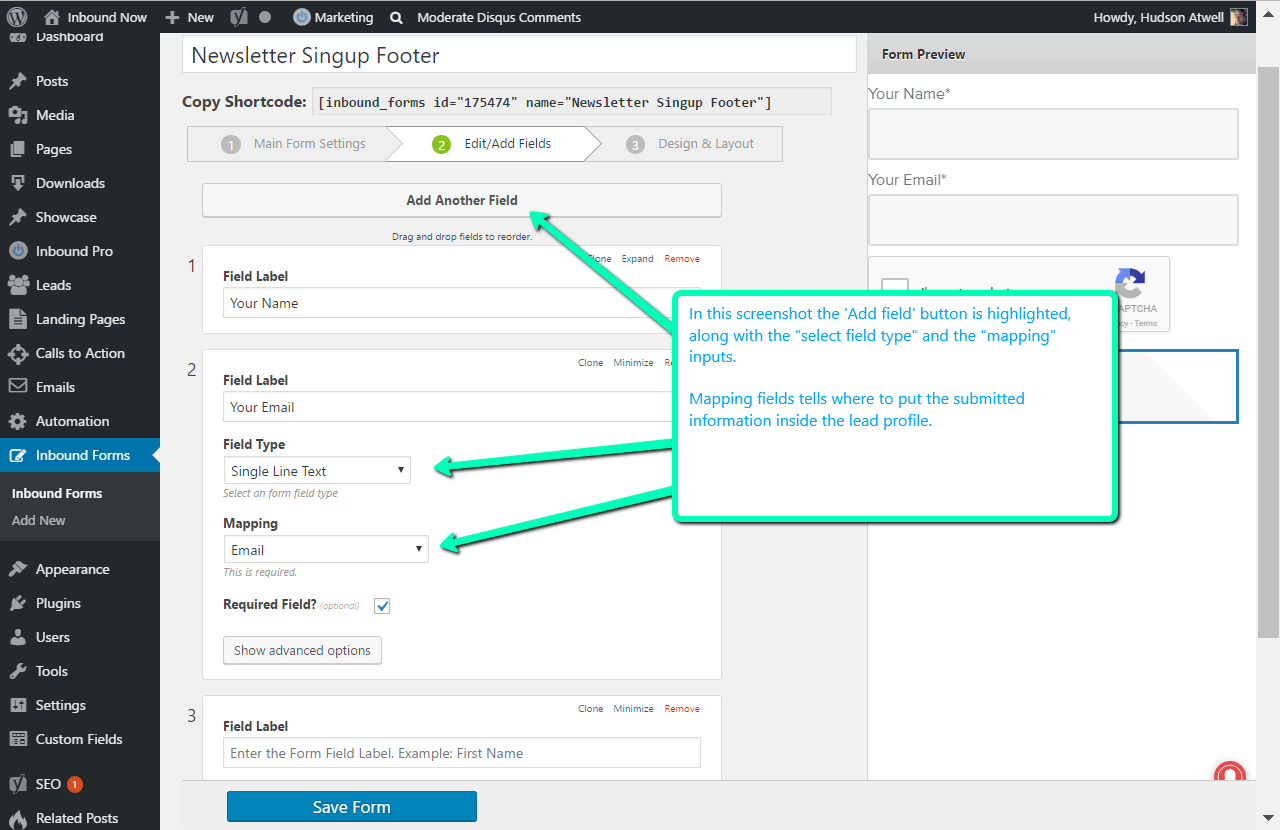The width and height of the screenshot is (1280, 830).
Task: Toggle the Required Field checkbox
Action: 382,606
